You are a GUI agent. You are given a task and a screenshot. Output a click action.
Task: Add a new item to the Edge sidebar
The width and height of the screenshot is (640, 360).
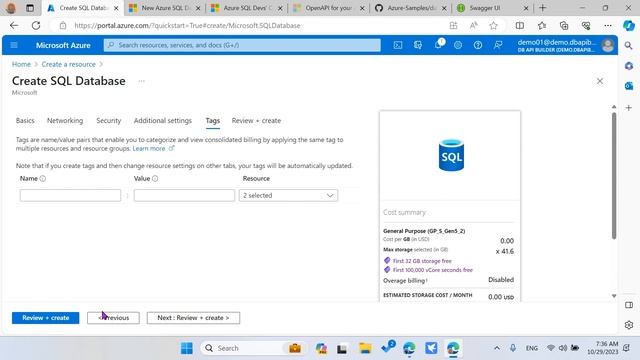tap(629, 108)
